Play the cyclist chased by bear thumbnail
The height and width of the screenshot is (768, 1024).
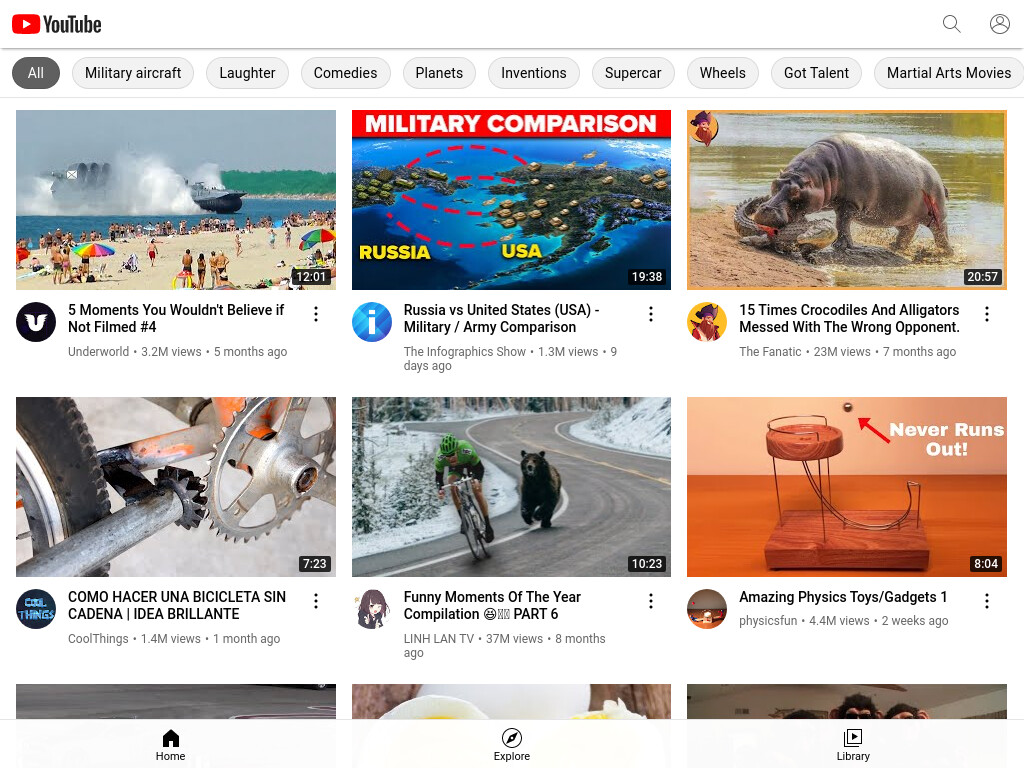tap(511, 487)
